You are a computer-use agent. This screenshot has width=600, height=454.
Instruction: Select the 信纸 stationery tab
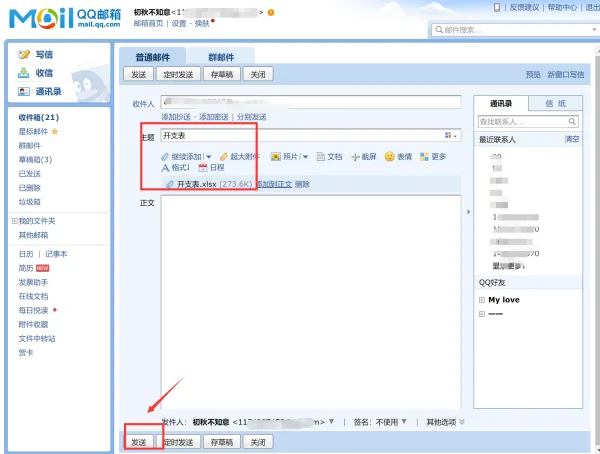[x=555, y=103]
